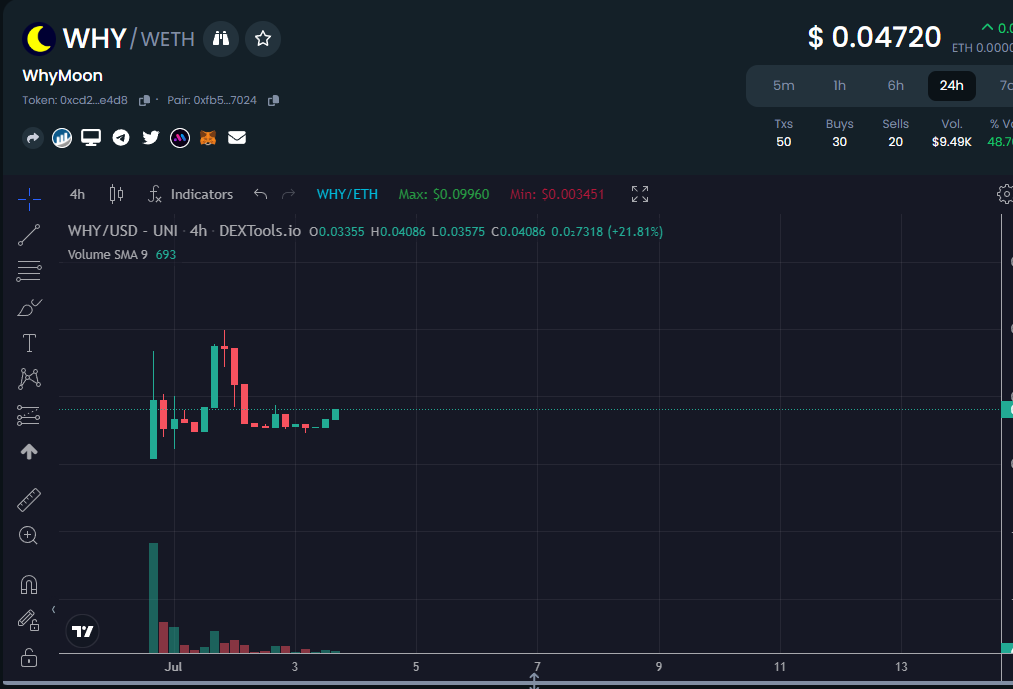
Task: Open the Twitter link icon
Action: (151, 138)
